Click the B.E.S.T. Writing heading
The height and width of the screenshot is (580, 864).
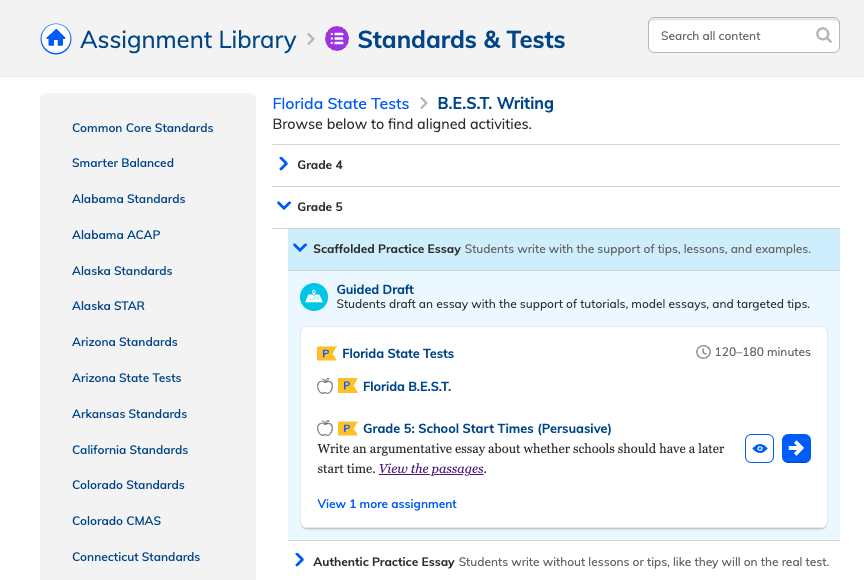495,104
